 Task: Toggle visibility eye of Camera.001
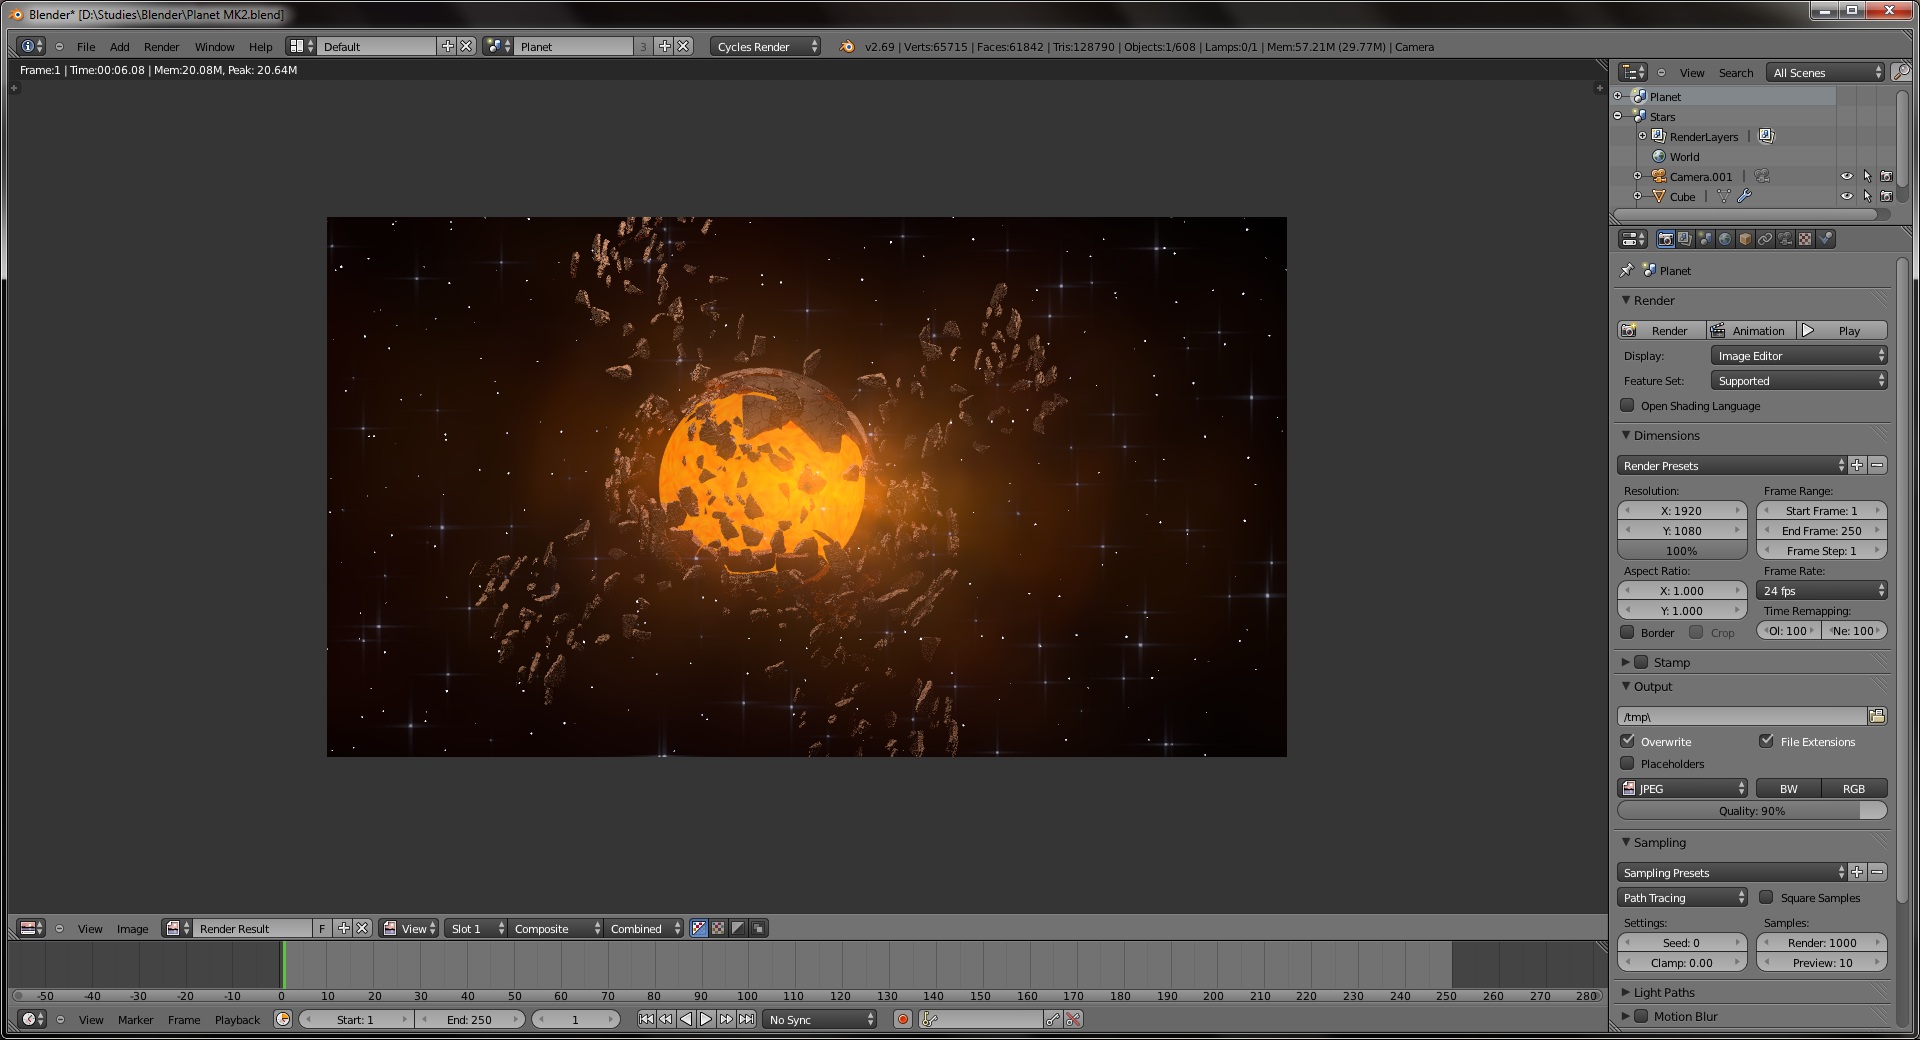click(1847, 176)
